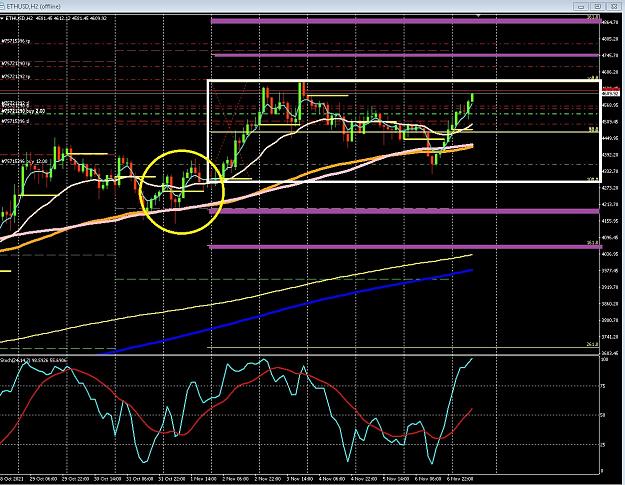
Task: Click the 4036.95 price axis label
Action: point(610,254)
